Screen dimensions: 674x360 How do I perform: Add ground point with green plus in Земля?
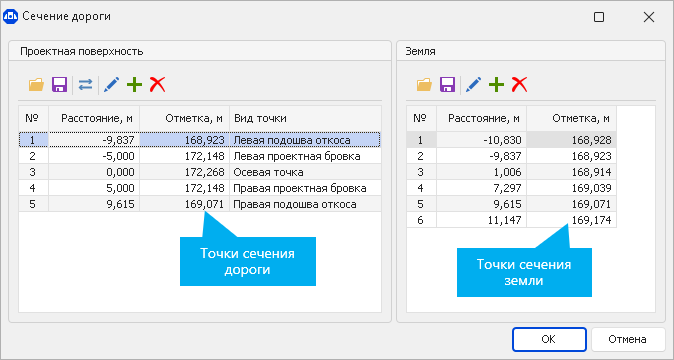click(x=496, y=84)
